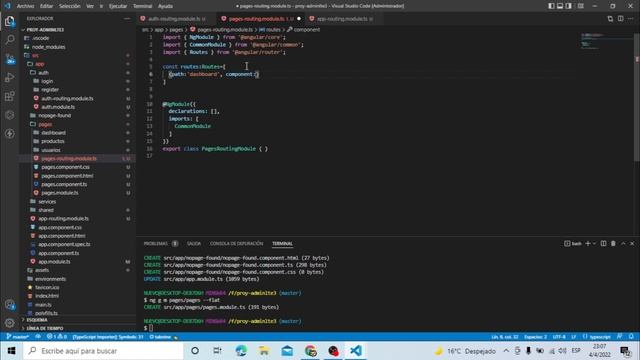Open the Ayuda menu
The height and width of the screenshot is (360, 640).
pos(165,6)
